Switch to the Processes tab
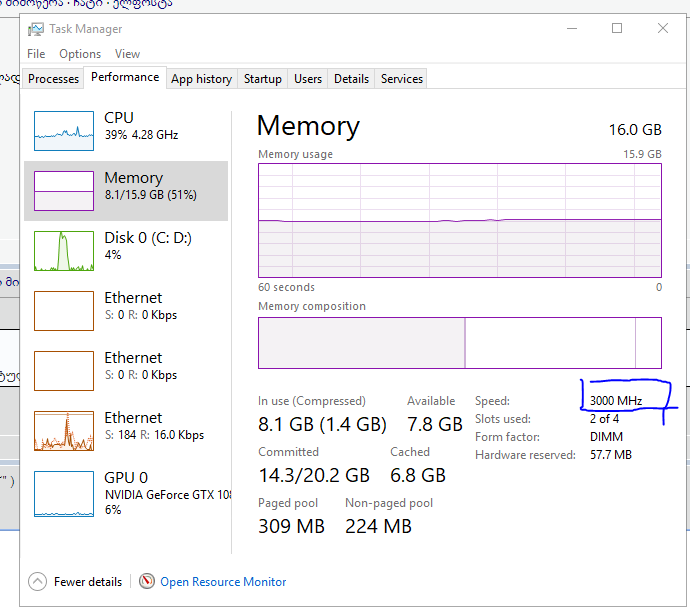690x610 pixels. pos(53,79)
